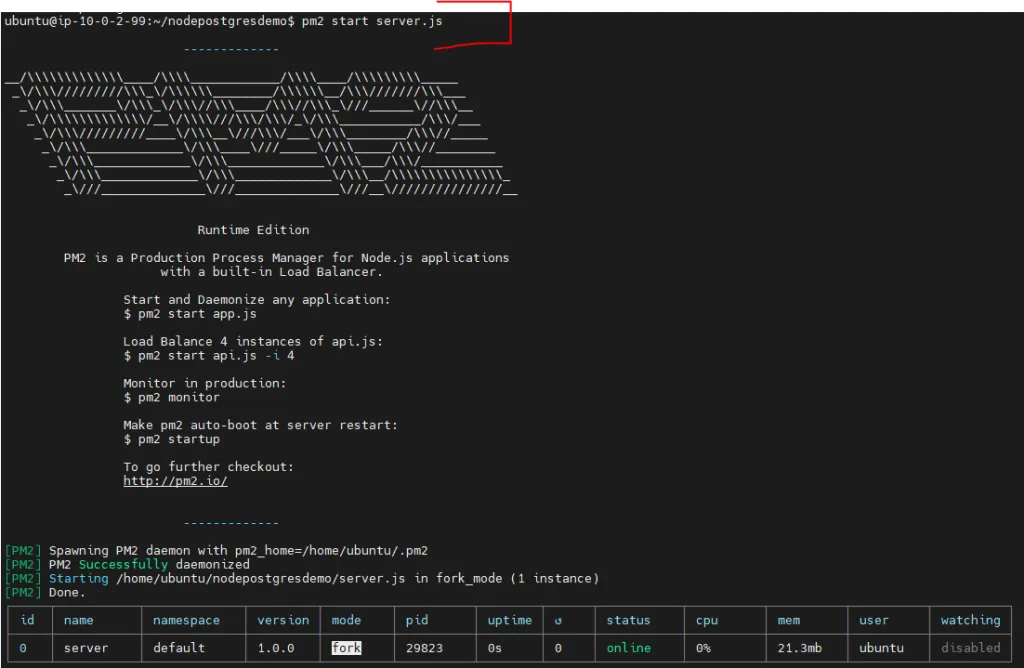Click the 'namespace' column header
The width and height of the screenshot is (1024, 668).
[186, 620]
